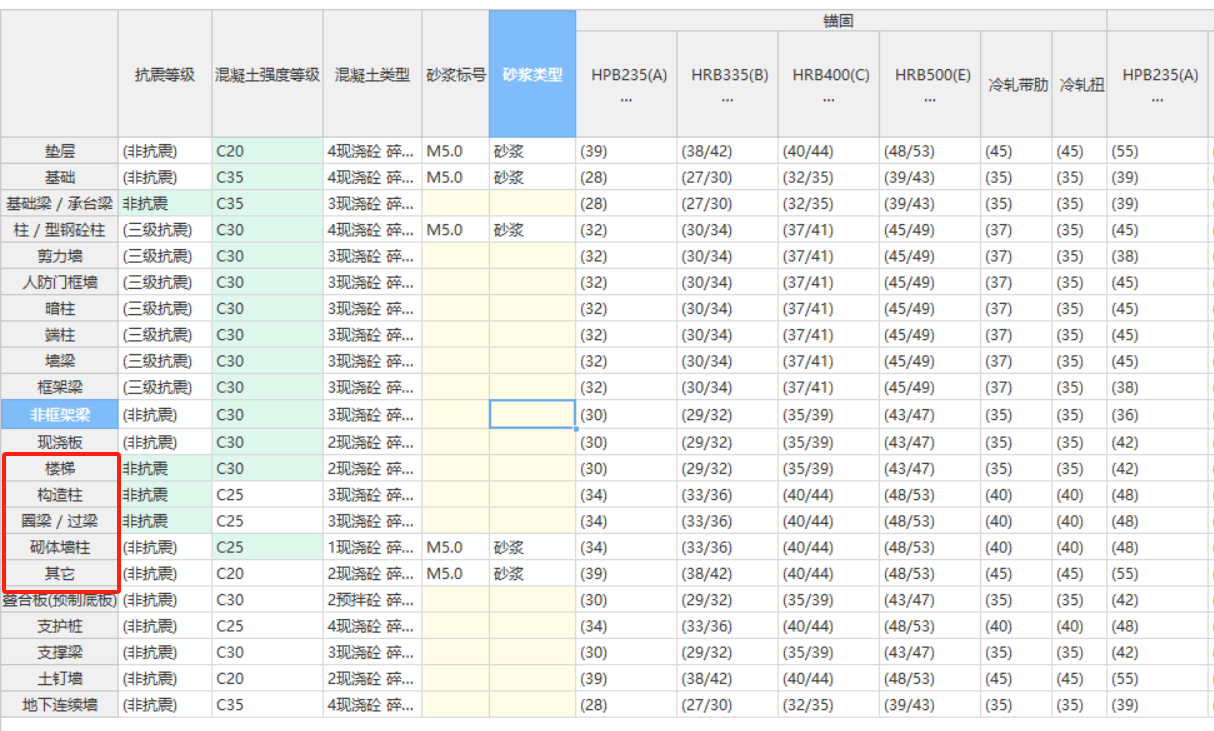This screenshot has width=1214, height=731.
Task: Click M5.0 in the 柱 / 型钢砼柱 row
Action: point(456,229)
